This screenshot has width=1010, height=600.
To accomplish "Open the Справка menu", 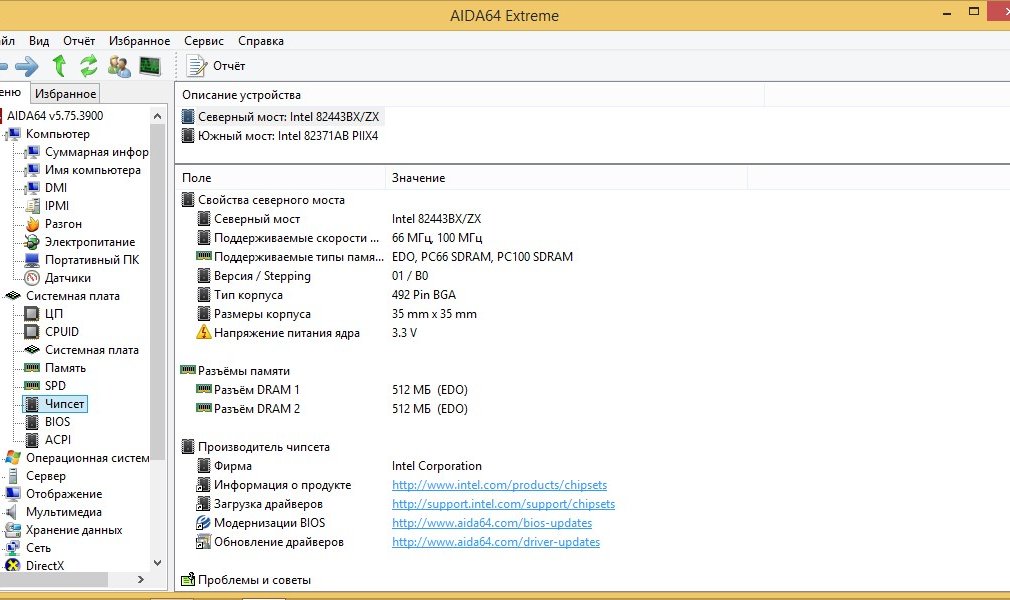I will tap(261, 41).
